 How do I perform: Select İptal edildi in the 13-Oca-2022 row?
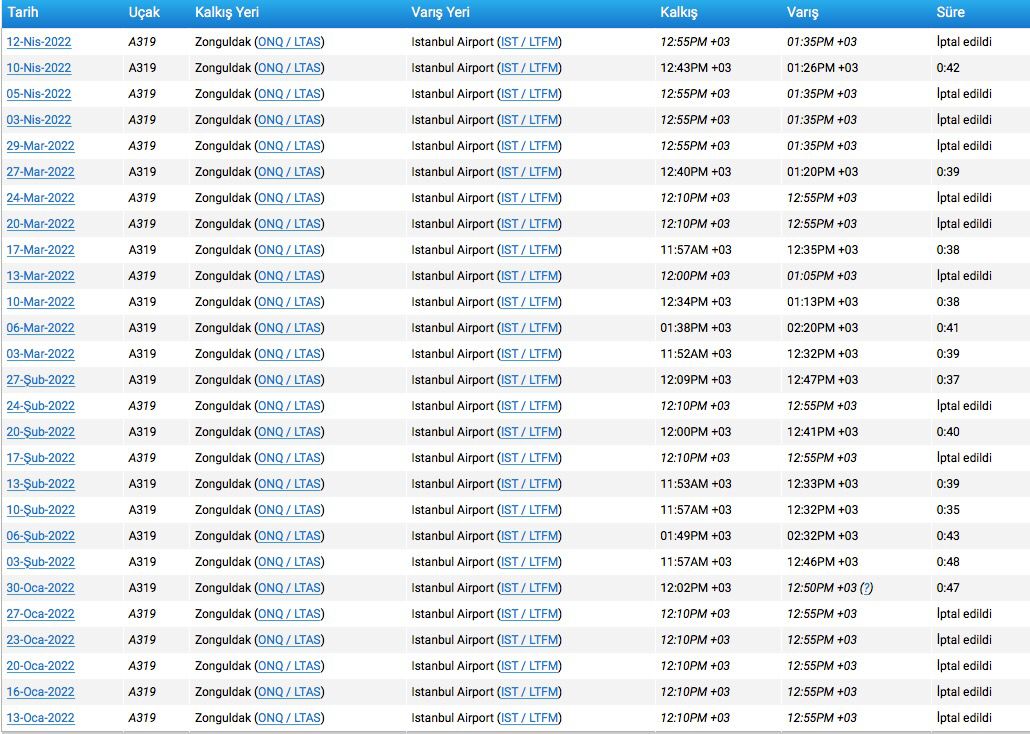(964, 718)
